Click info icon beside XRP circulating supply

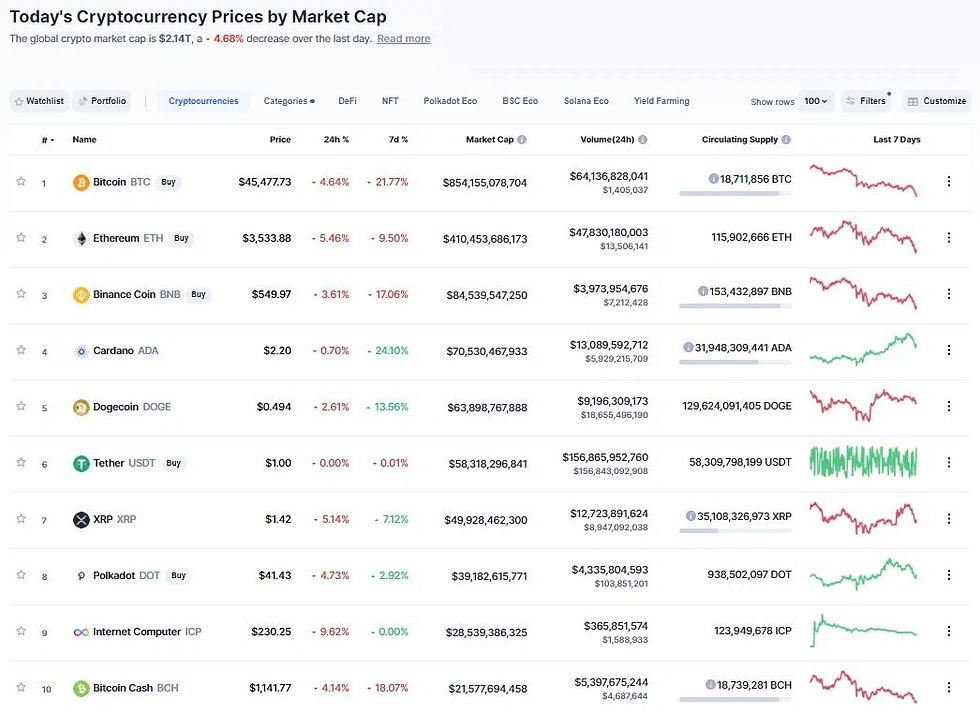coord(691,516)
